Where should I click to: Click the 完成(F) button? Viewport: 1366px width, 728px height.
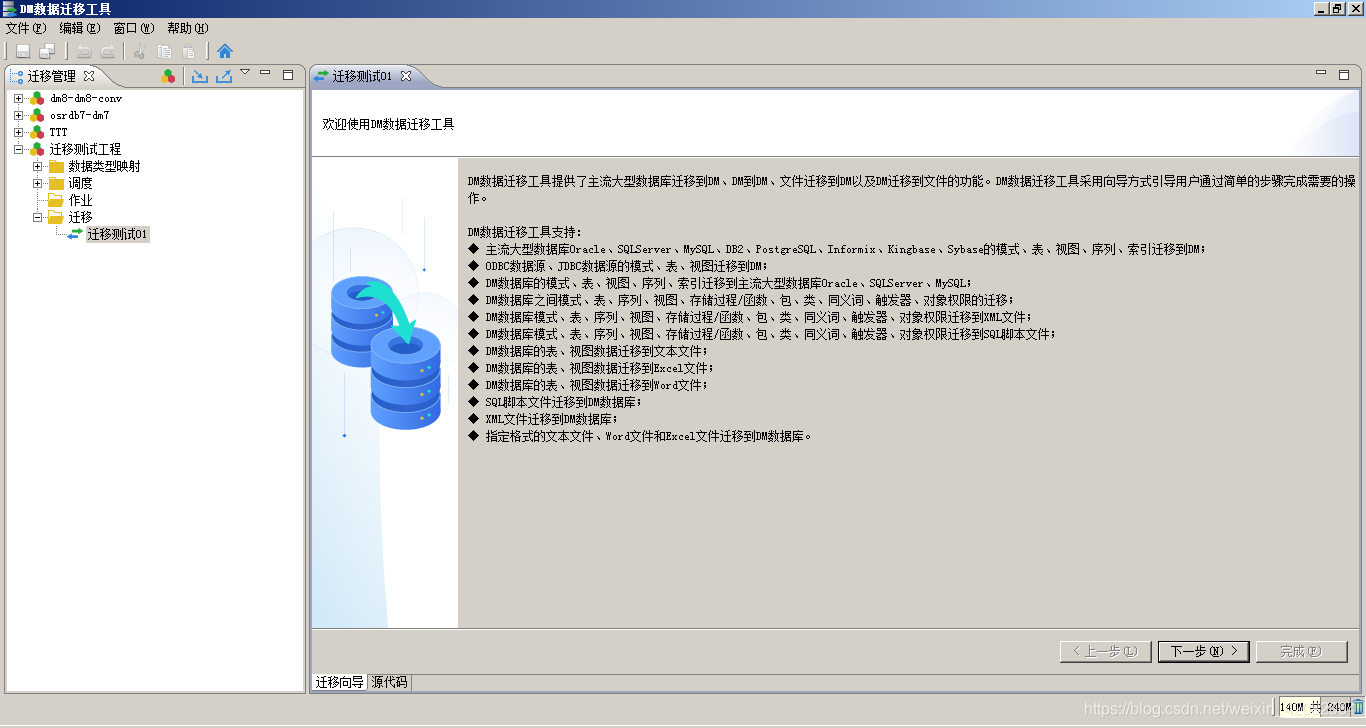[1301, 651]
